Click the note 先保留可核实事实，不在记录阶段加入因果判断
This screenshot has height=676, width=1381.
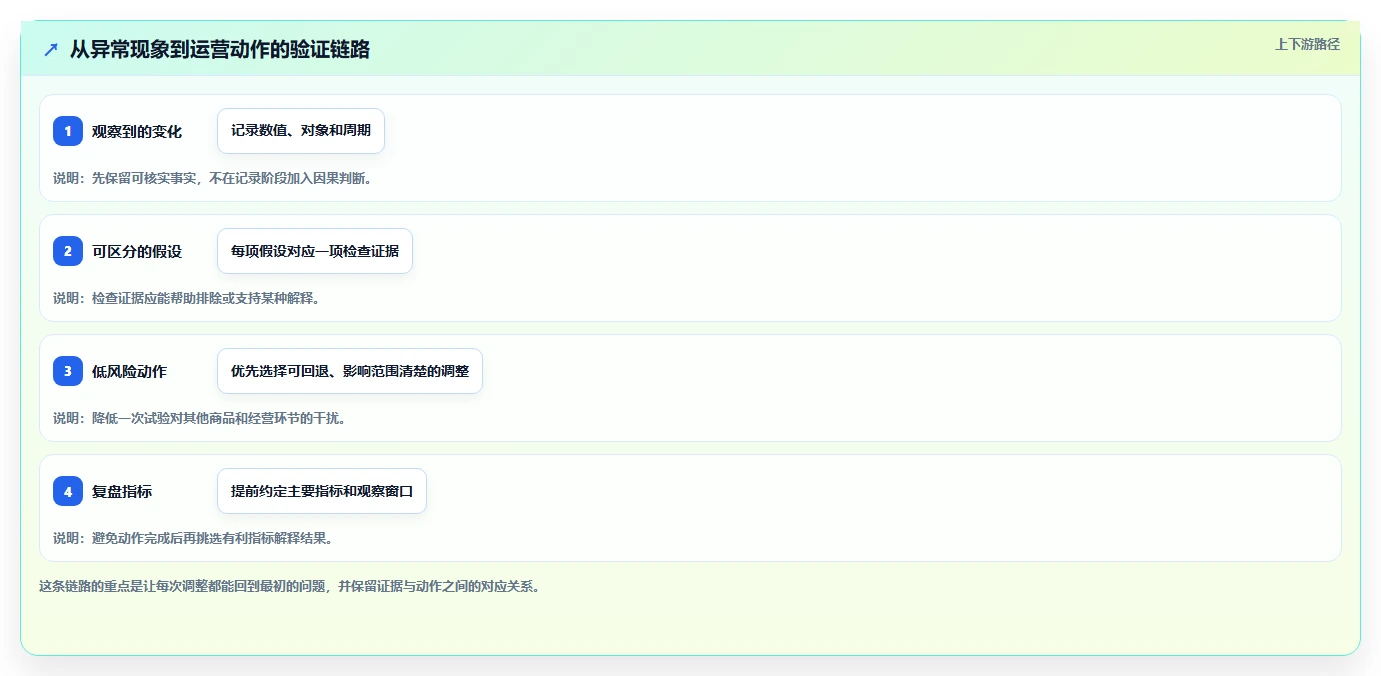point(213,178)
